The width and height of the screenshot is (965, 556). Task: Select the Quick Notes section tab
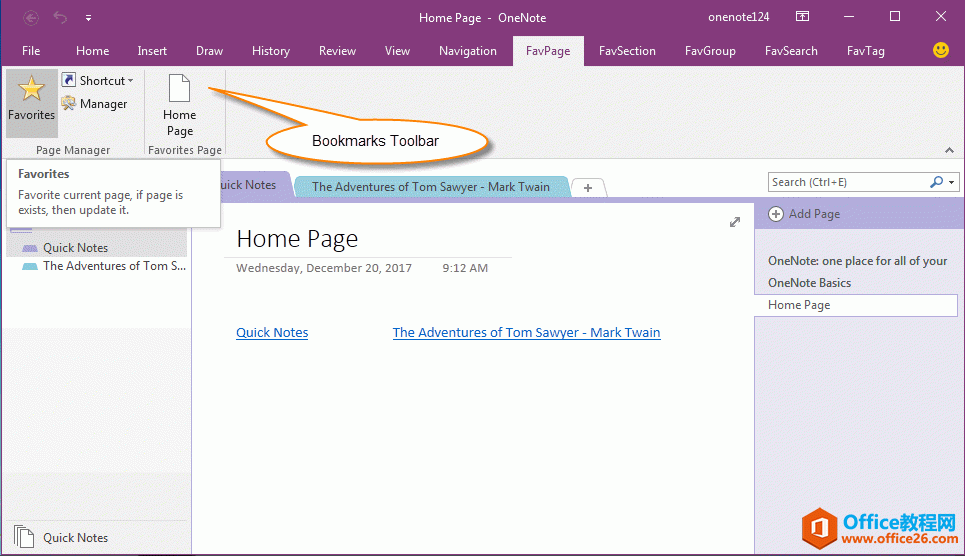click(x=254, y=185)
